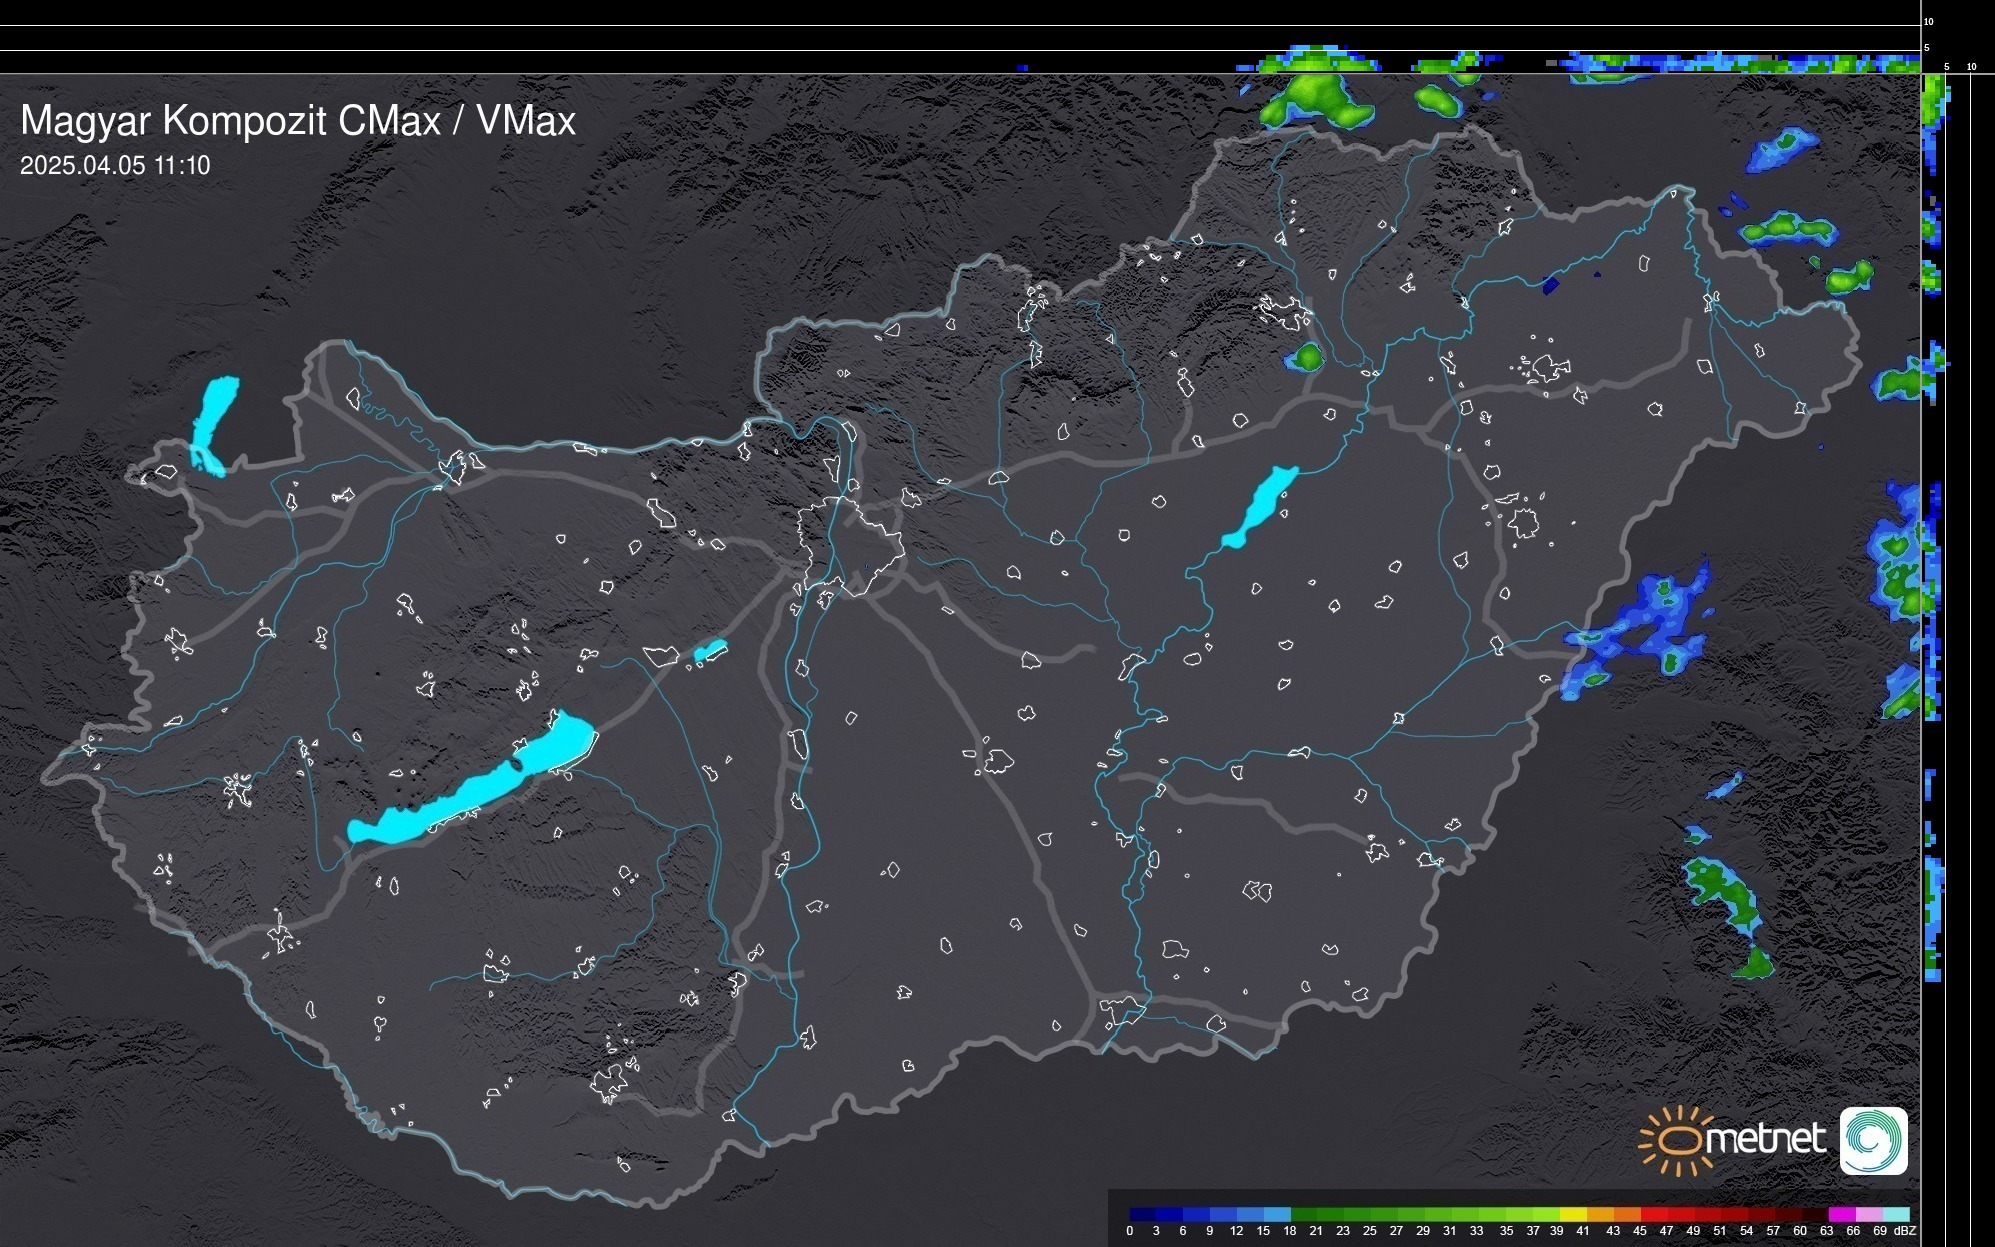The height and width of the screenshot is (1247, 1995).
Task: Click the Magyar Kompozit CMax / VMax title
Action: tap(298, 121)
